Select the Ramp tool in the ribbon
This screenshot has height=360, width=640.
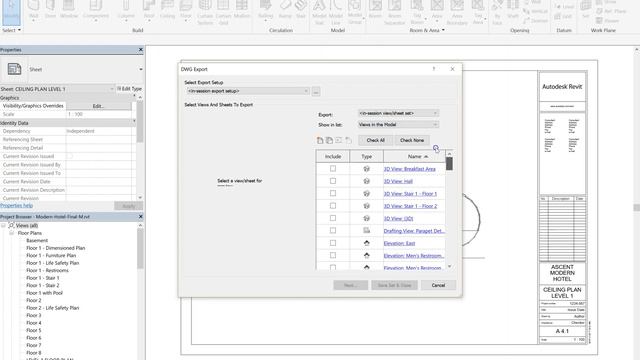[285, 10]
